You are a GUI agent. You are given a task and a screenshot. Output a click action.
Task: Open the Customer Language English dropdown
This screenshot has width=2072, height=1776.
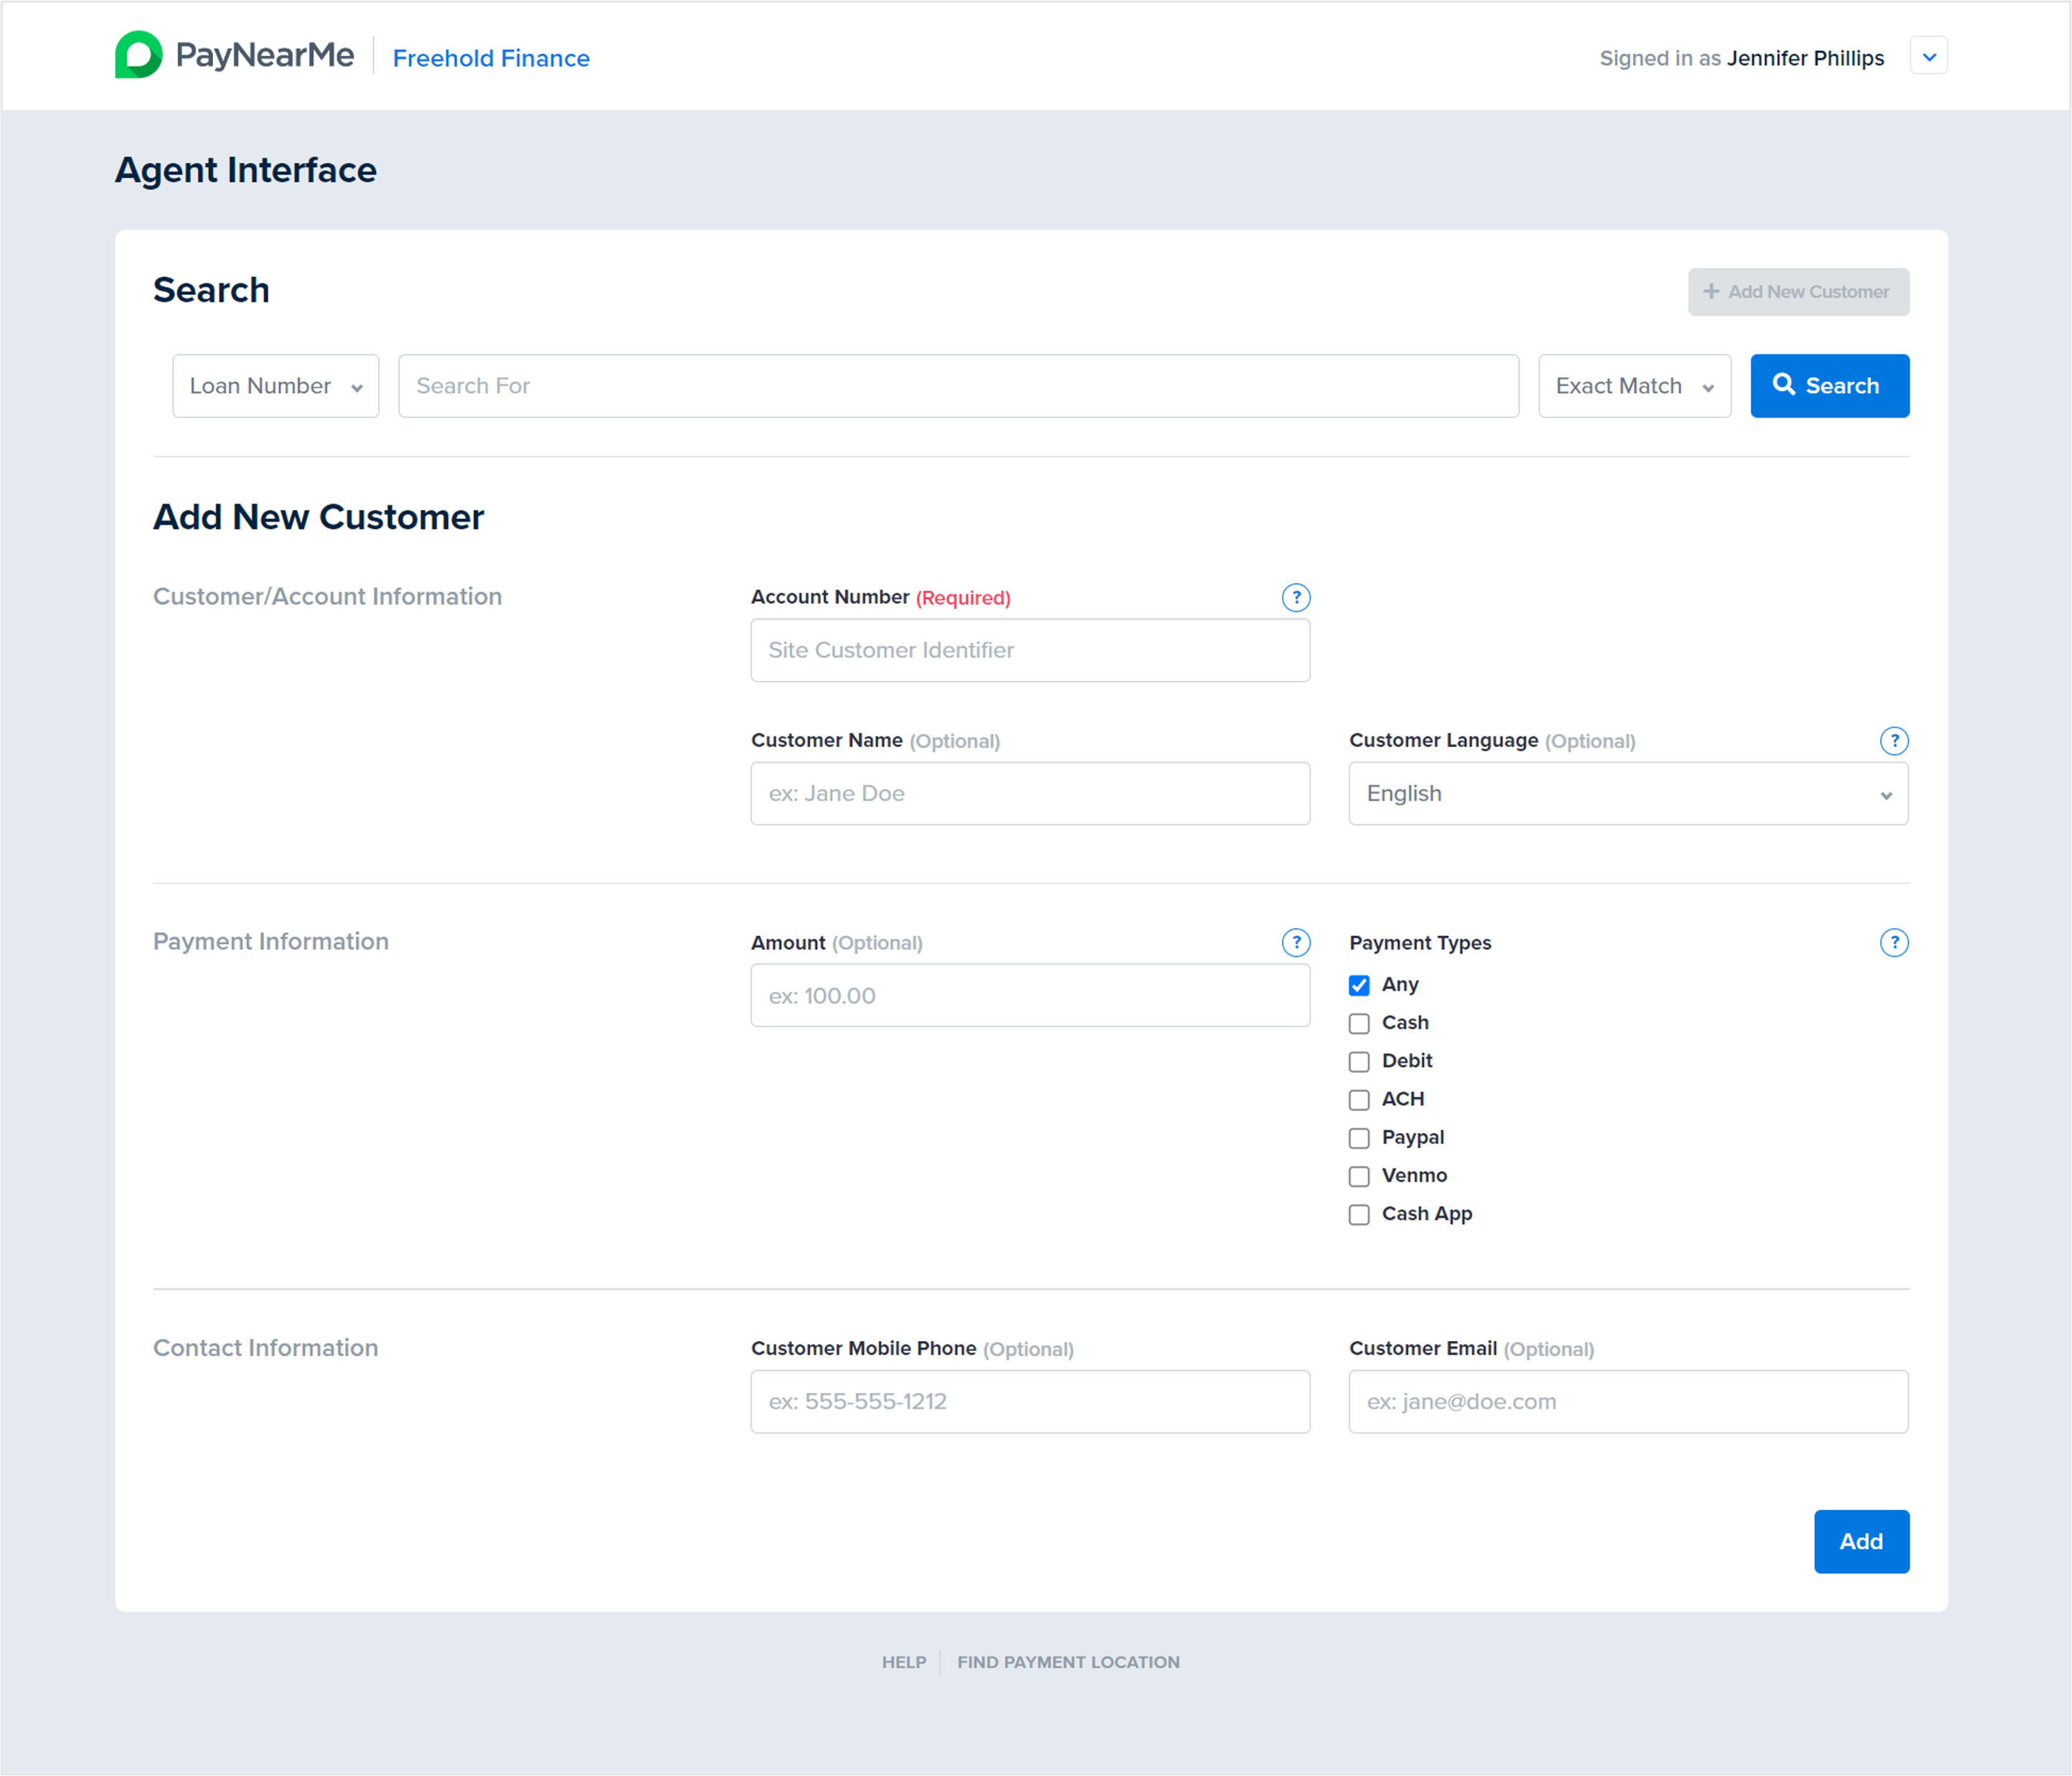click(1627, 794)
